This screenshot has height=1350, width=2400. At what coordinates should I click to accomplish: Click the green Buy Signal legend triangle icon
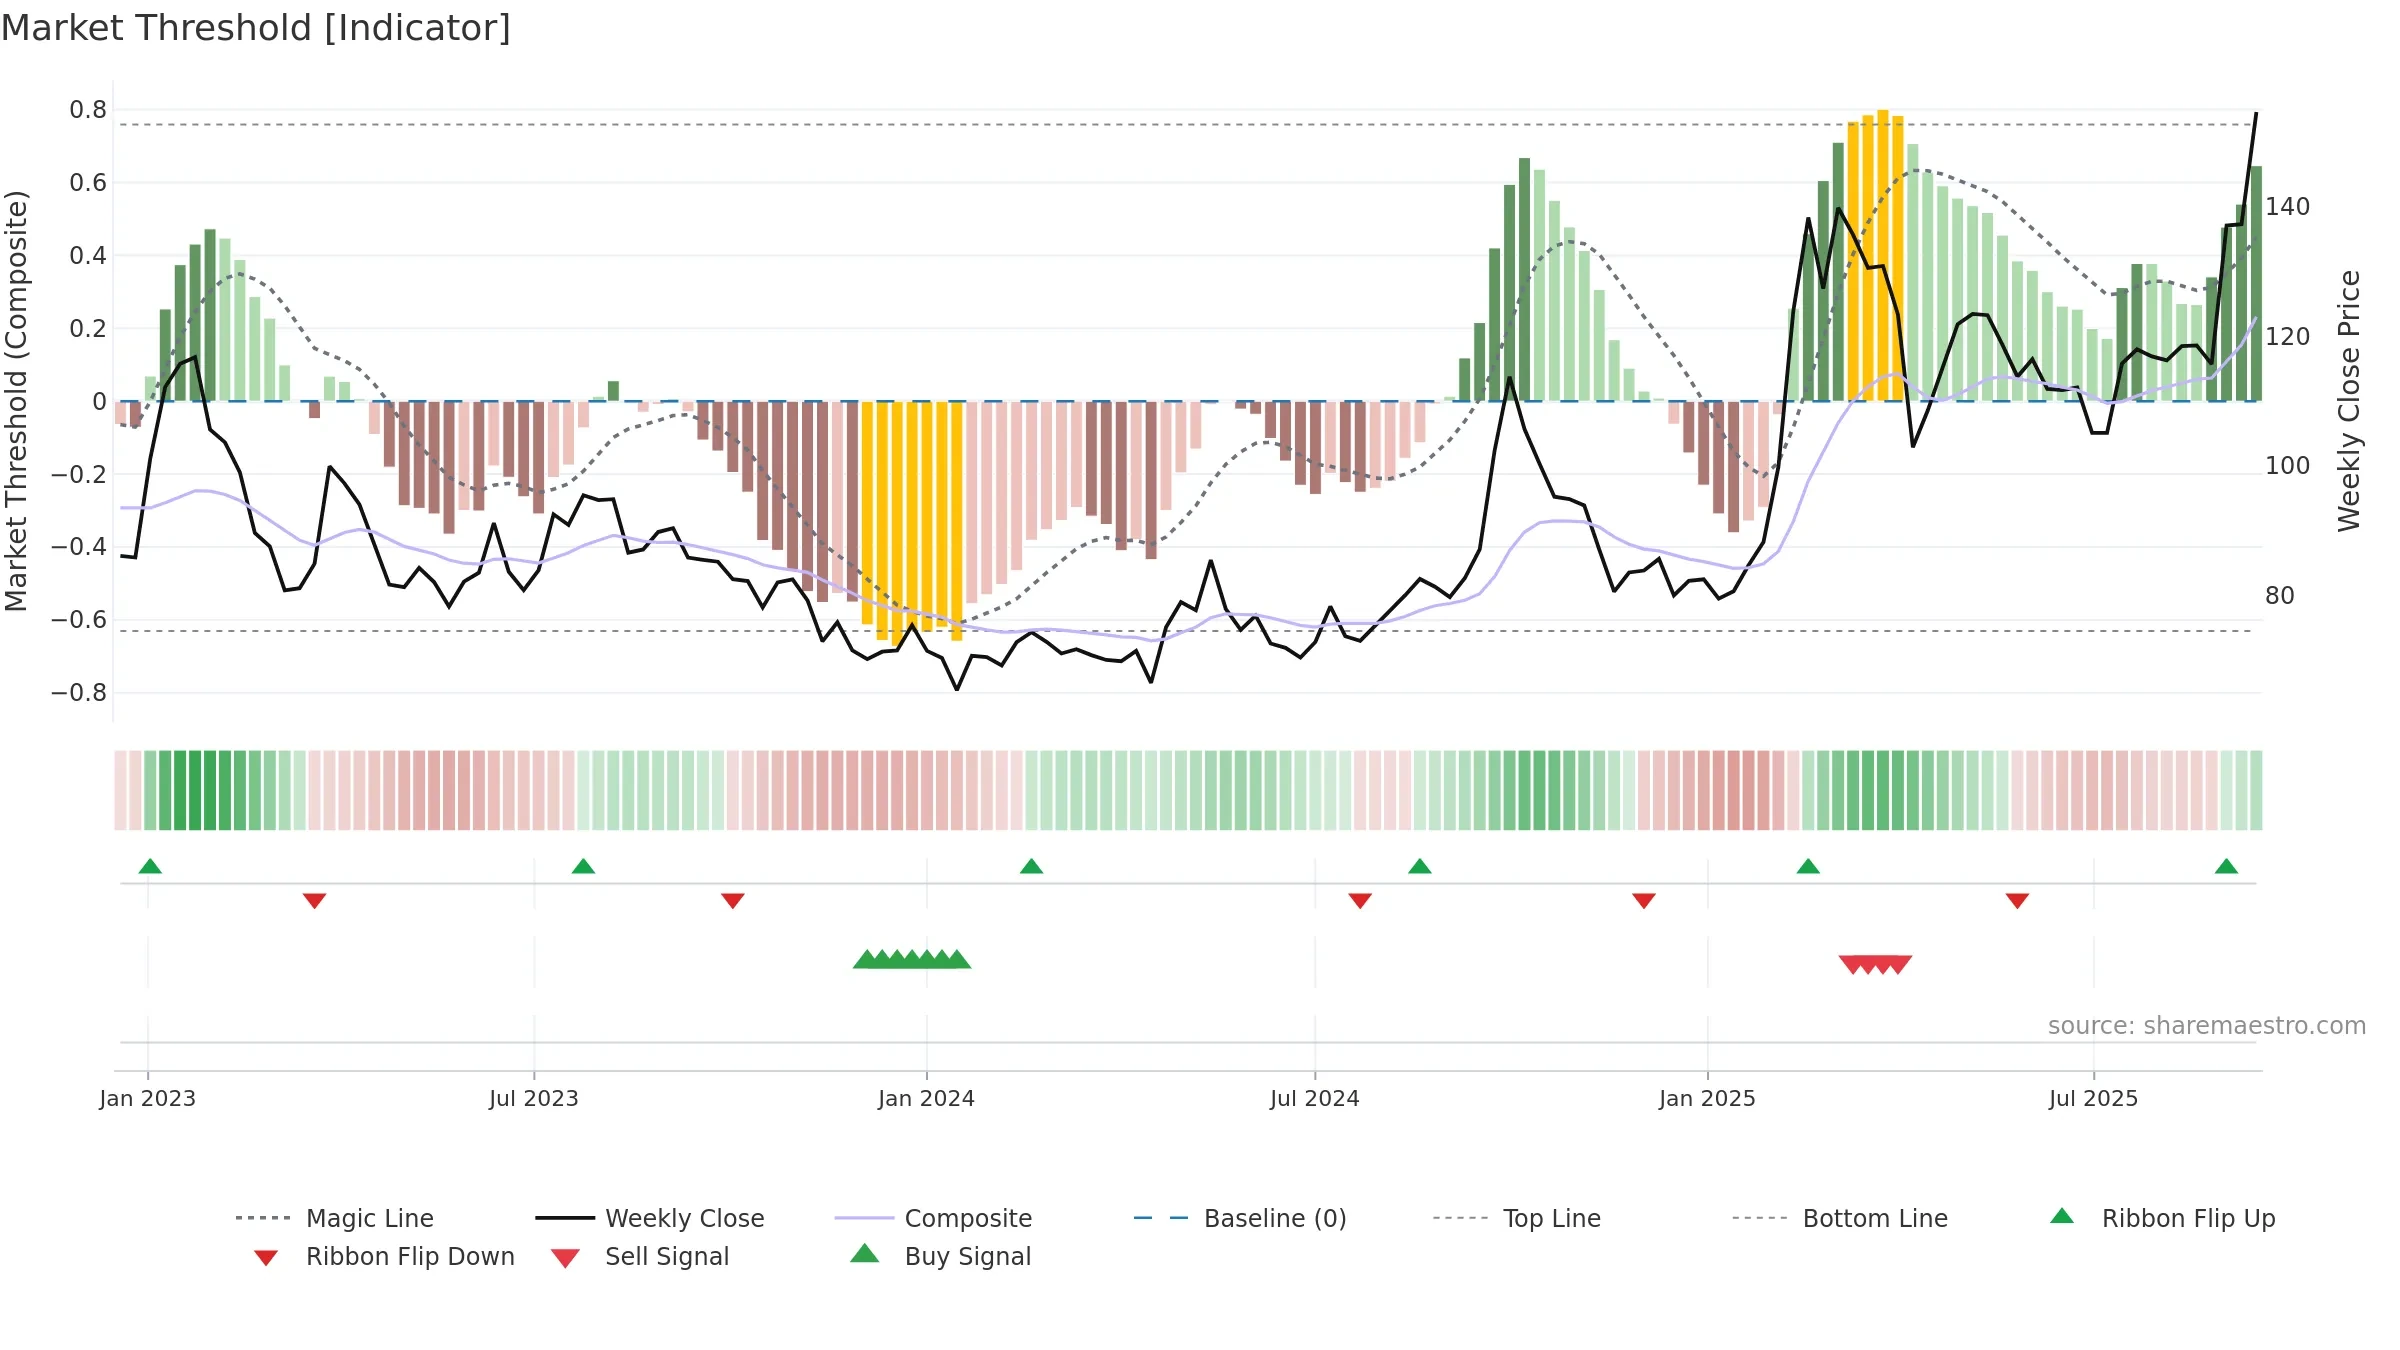pyautogui.click(x=865, y=1254)
